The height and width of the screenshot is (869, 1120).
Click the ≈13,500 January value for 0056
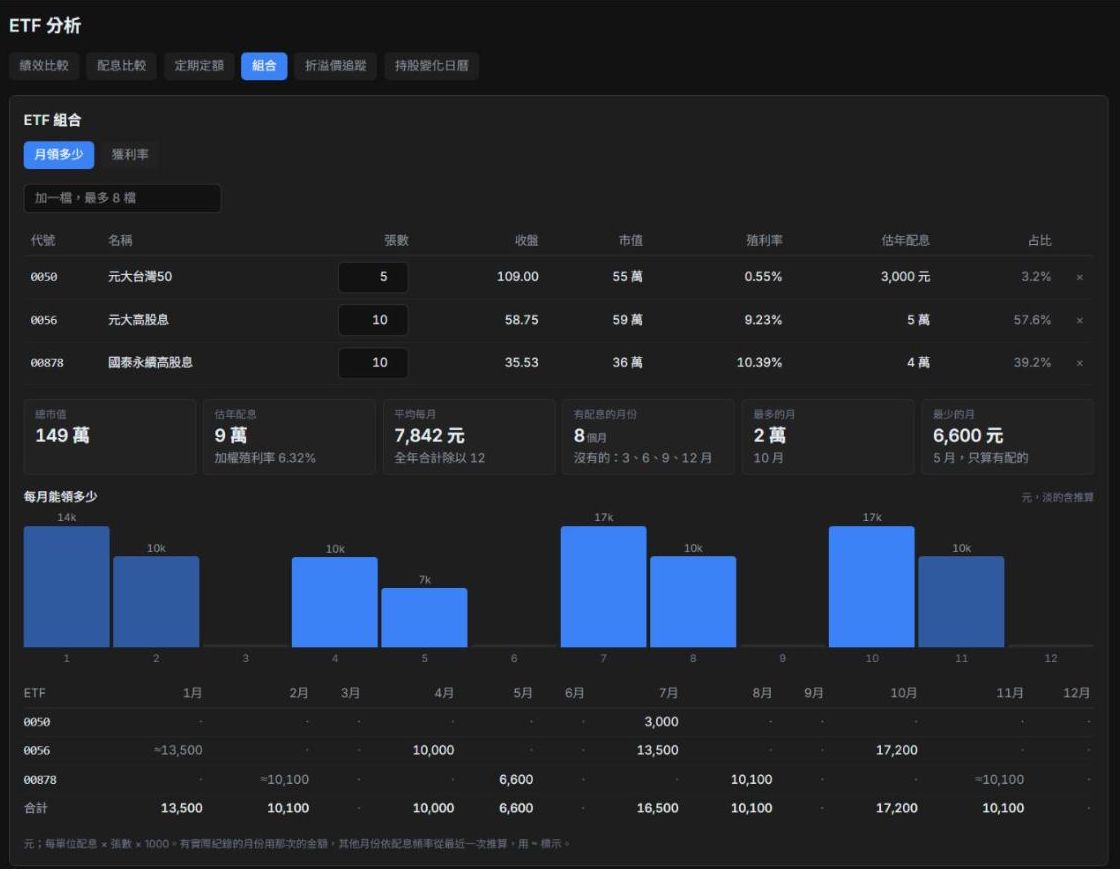[178, 750]
